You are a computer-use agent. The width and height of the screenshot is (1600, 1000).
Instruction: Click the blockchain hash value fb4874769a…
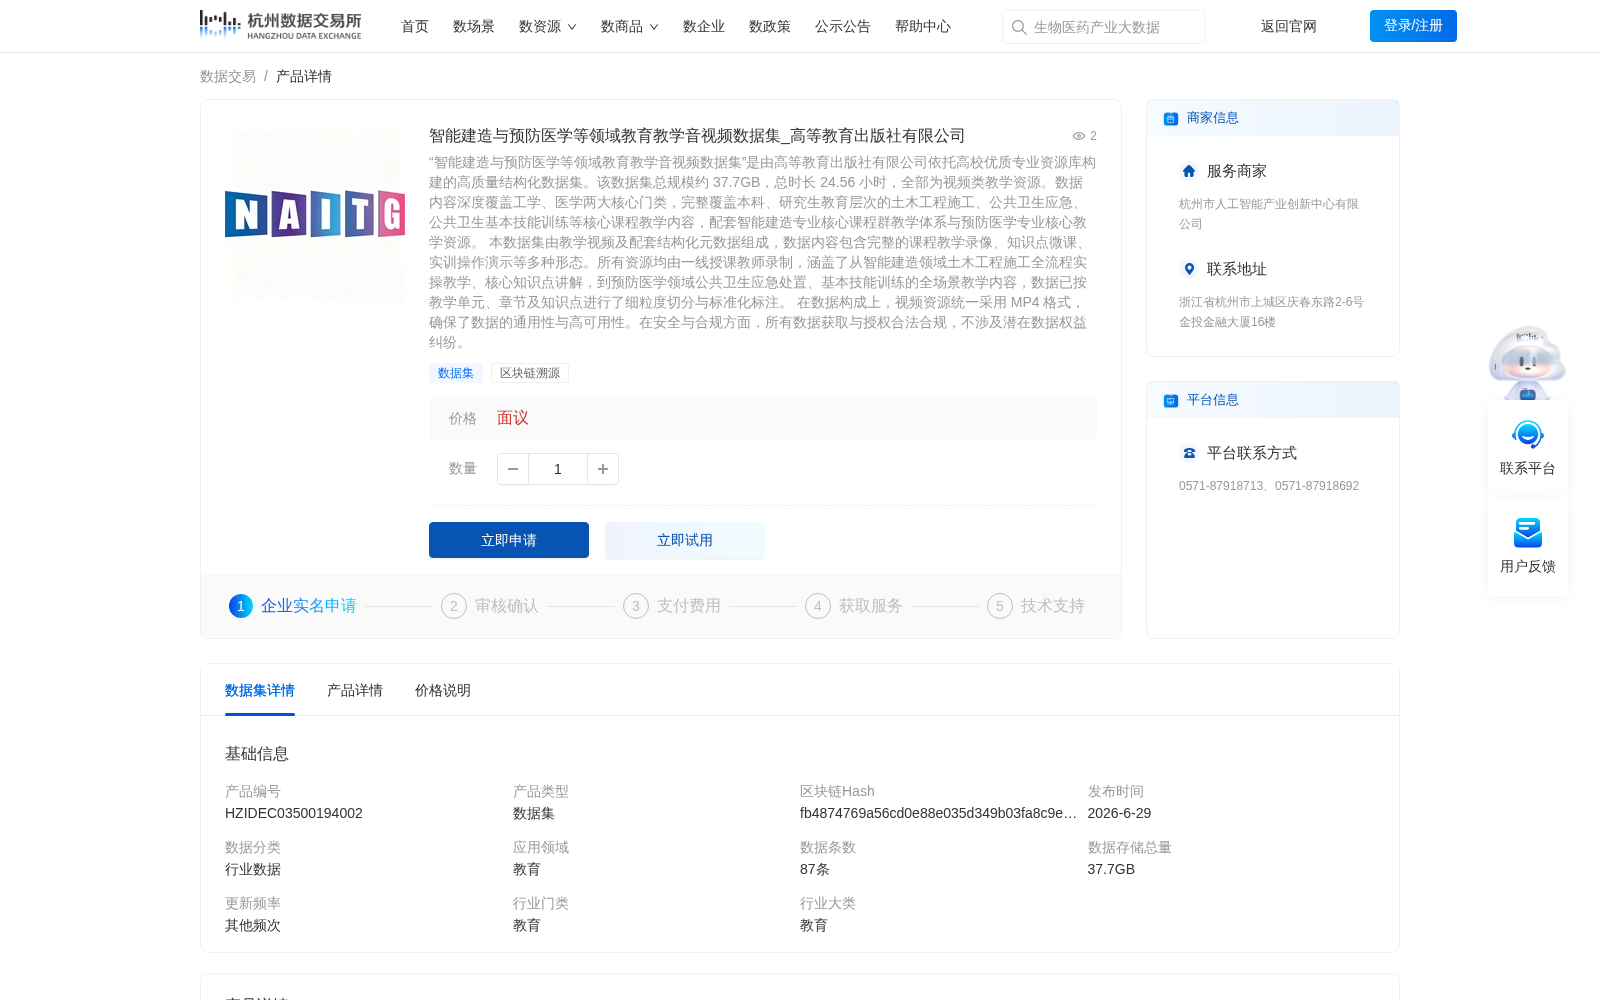tap(939, 813)
